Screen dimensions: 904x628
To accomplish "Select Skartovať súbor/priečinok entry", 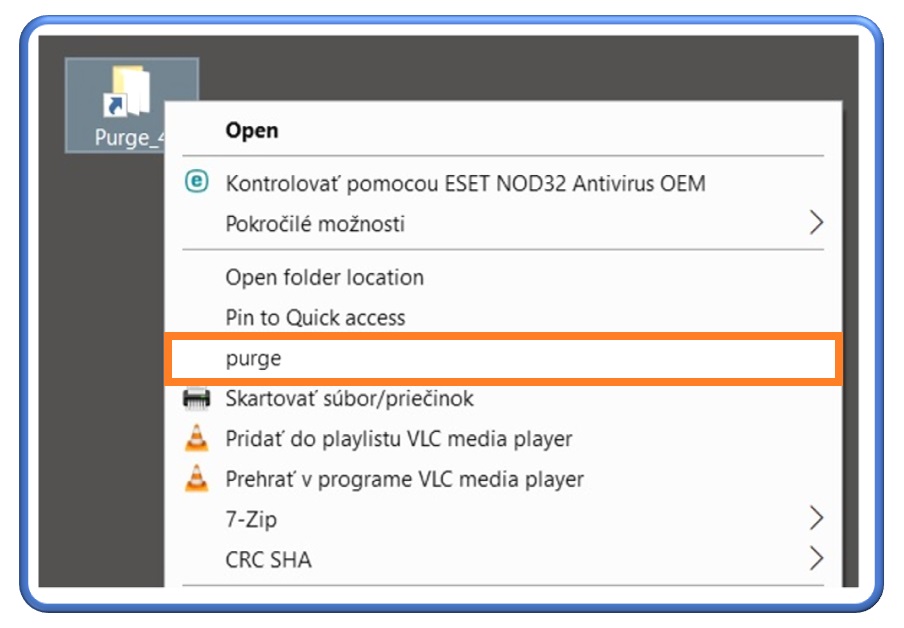I will [349, 399].
